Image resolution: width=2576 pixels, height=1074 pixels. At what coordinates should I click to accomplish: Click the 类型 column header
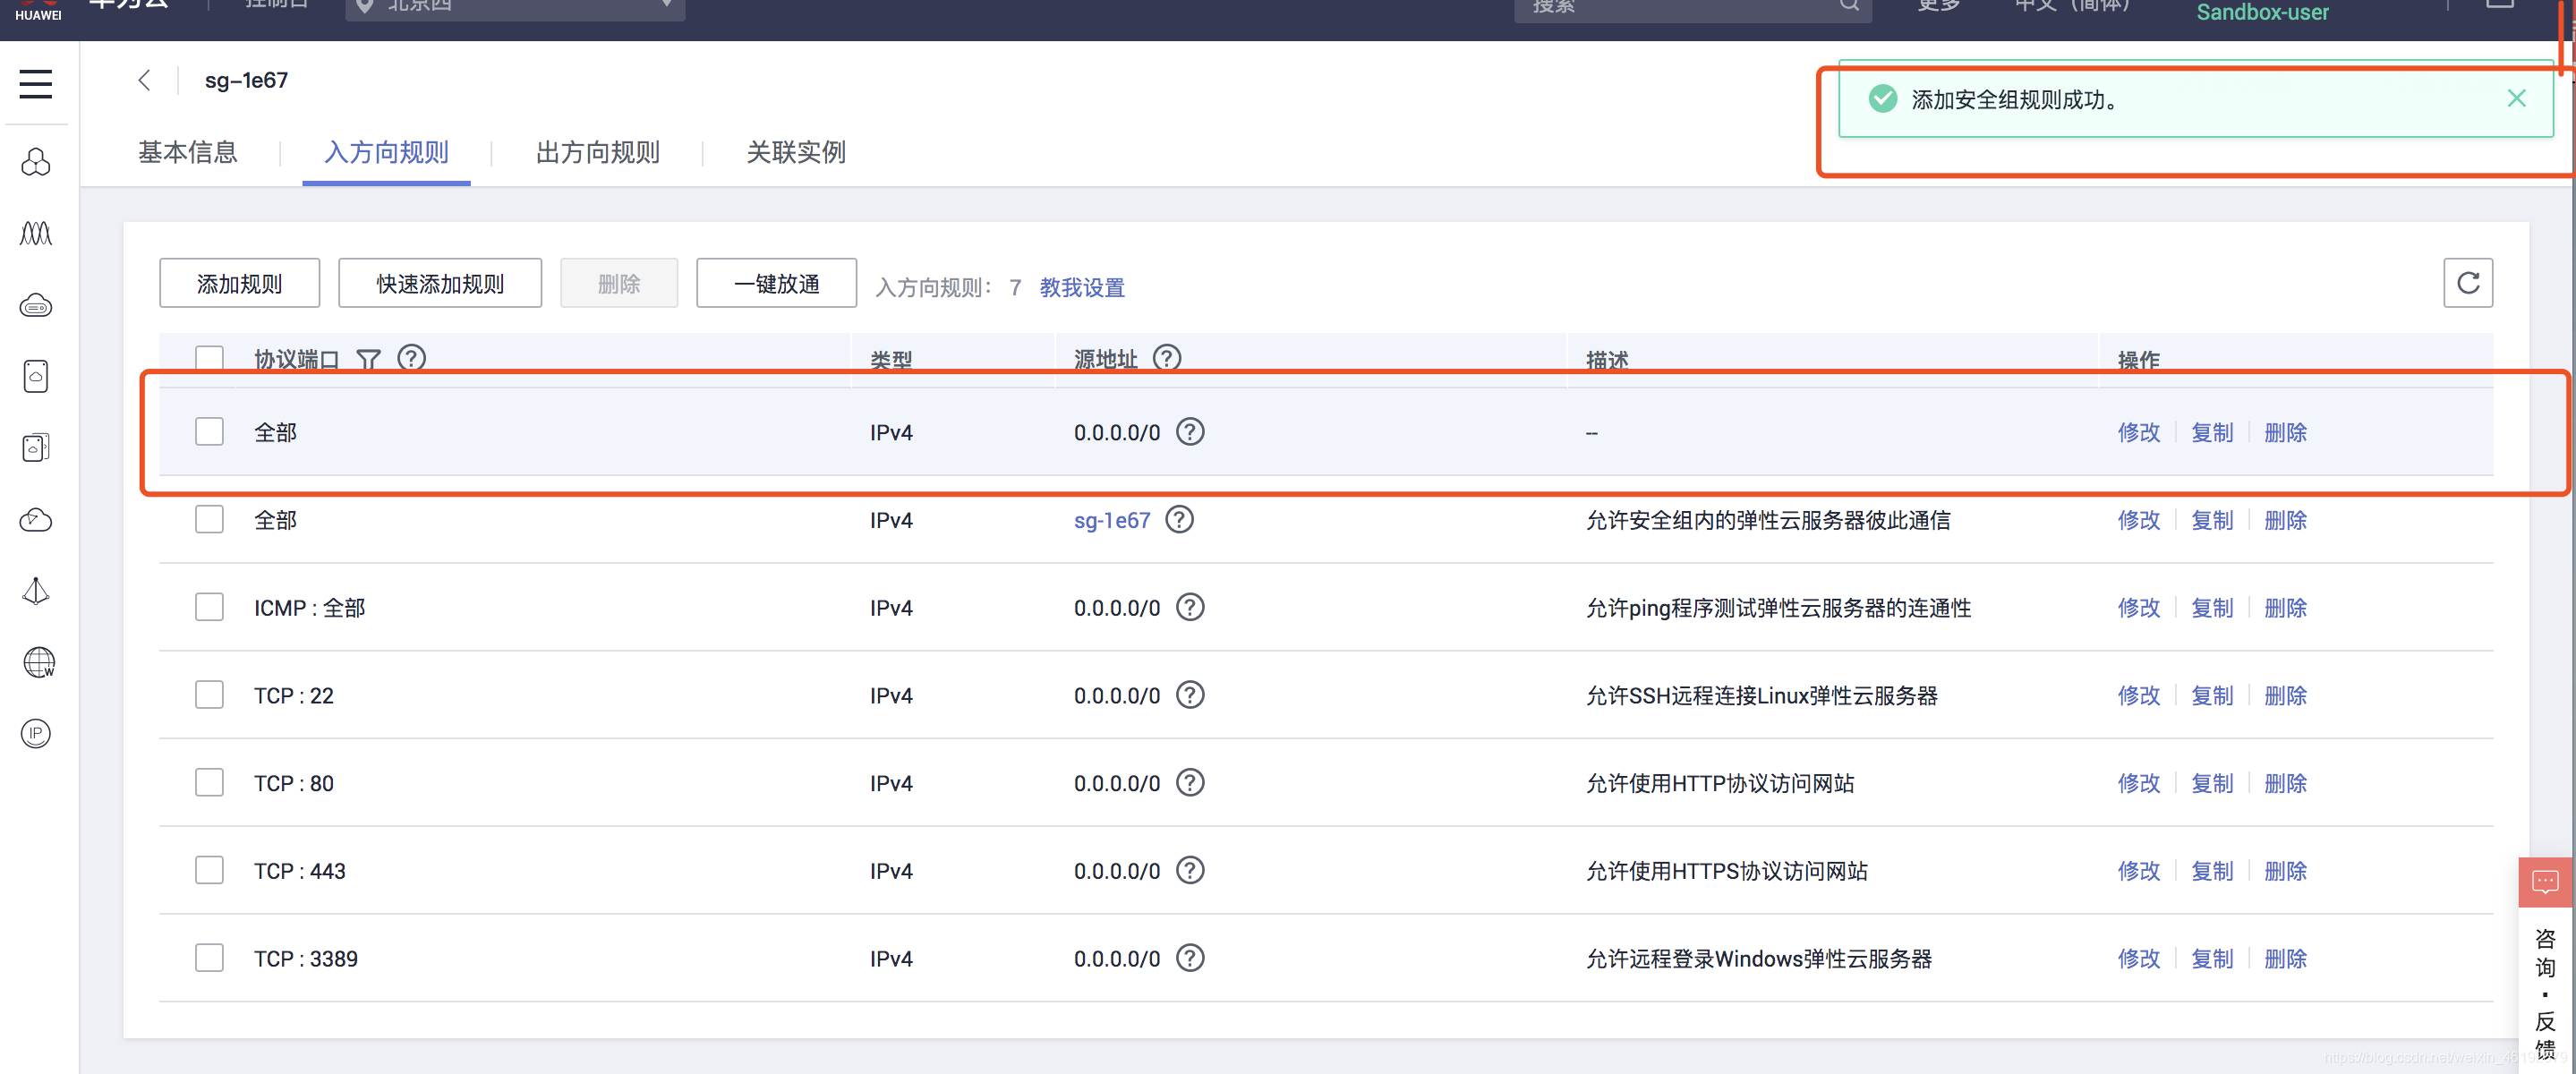click(x=891, y=360)
